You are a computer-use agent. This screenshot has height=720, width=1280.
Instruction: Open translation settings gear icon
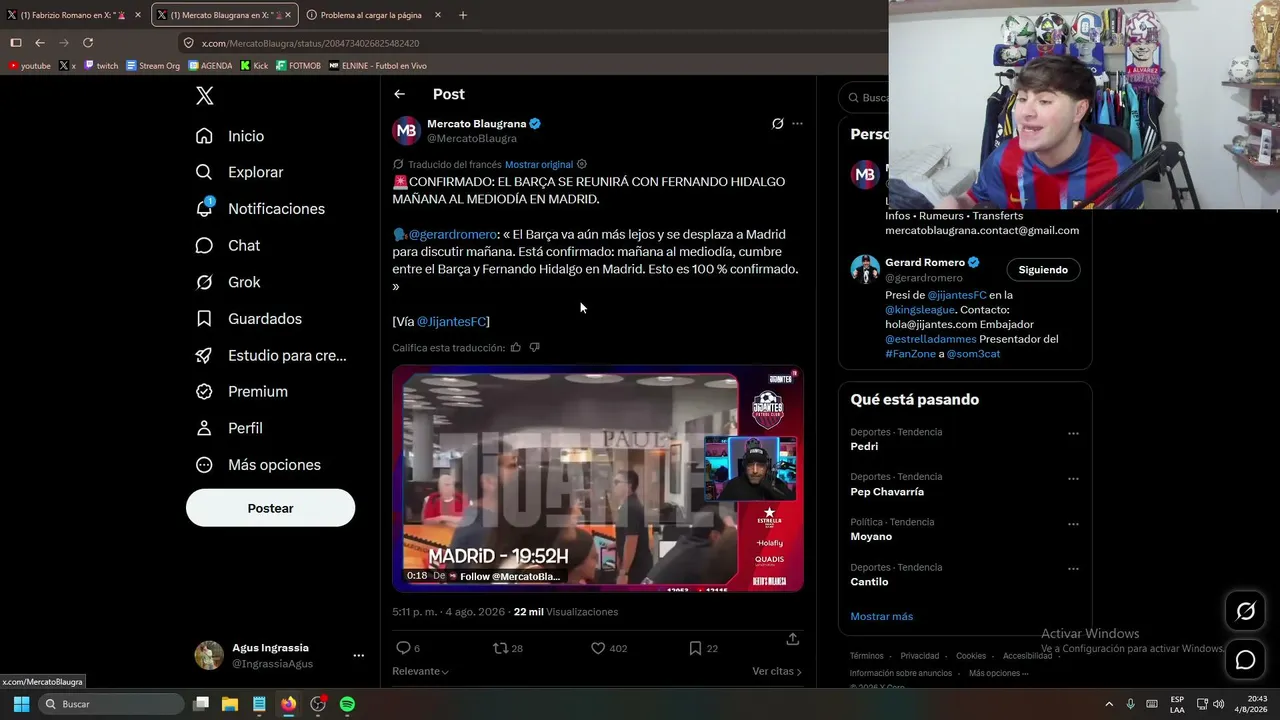coord(582,164)
